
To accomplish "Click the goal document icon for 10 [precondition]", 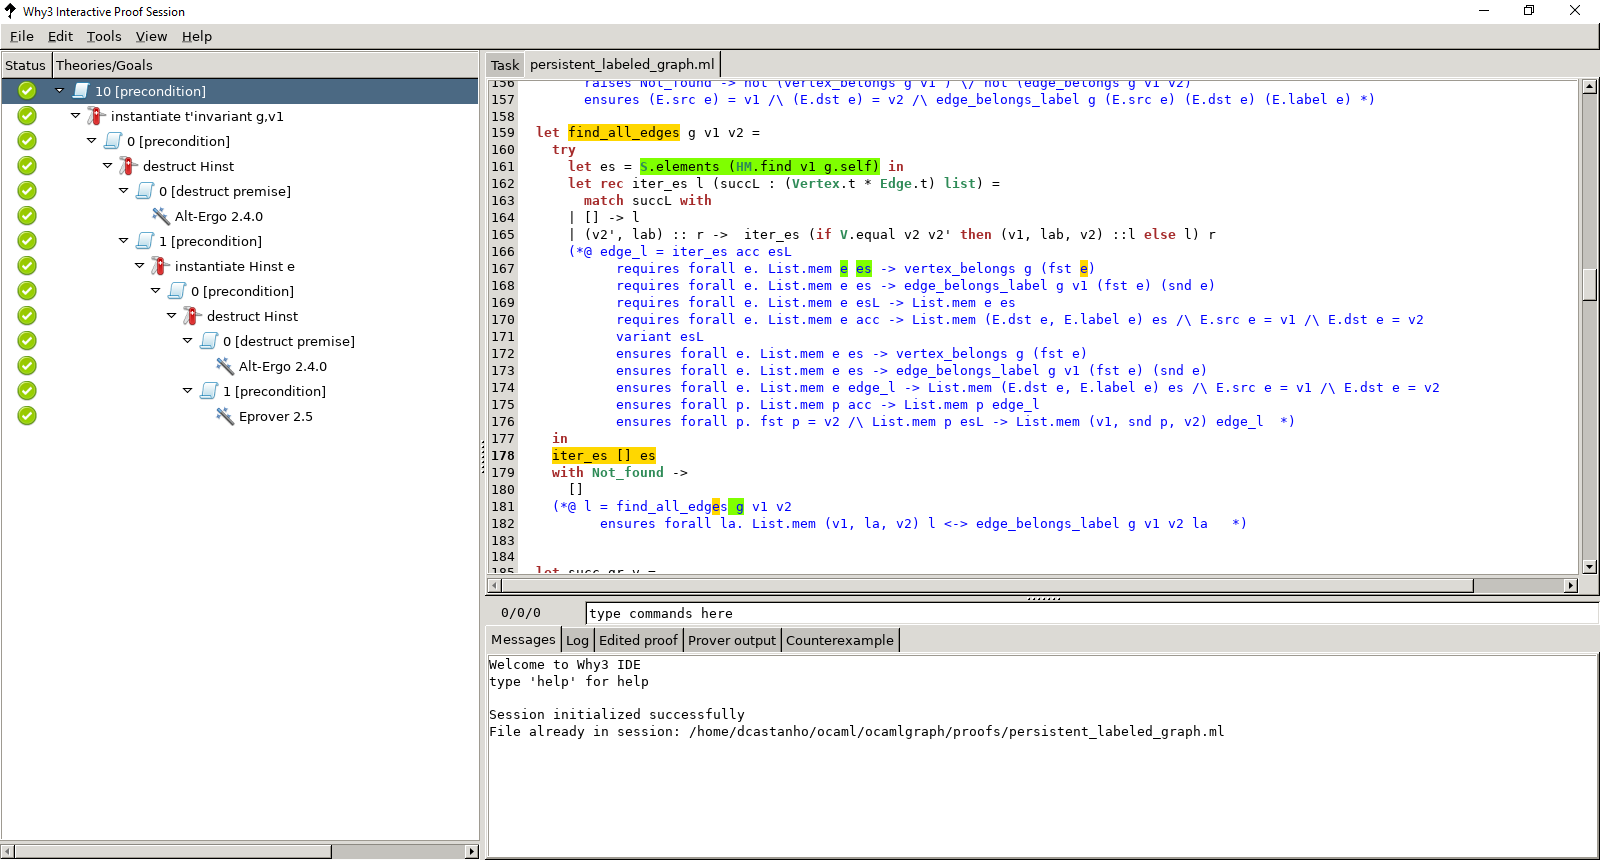I will tap(81, 91).
